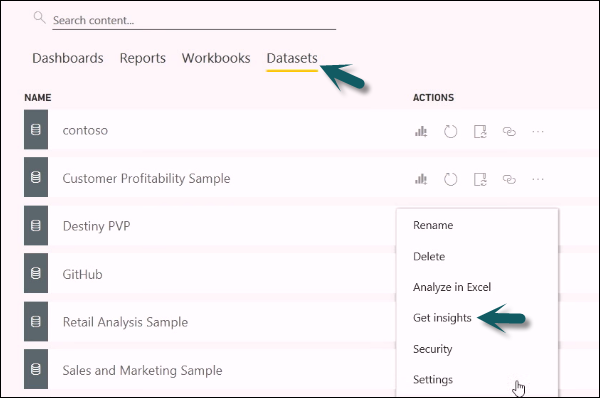The width and height of the screenshot is (600, 398).
Task: Schedule refresh for Customer Profitability Sample
Action: tap(480, 179)
